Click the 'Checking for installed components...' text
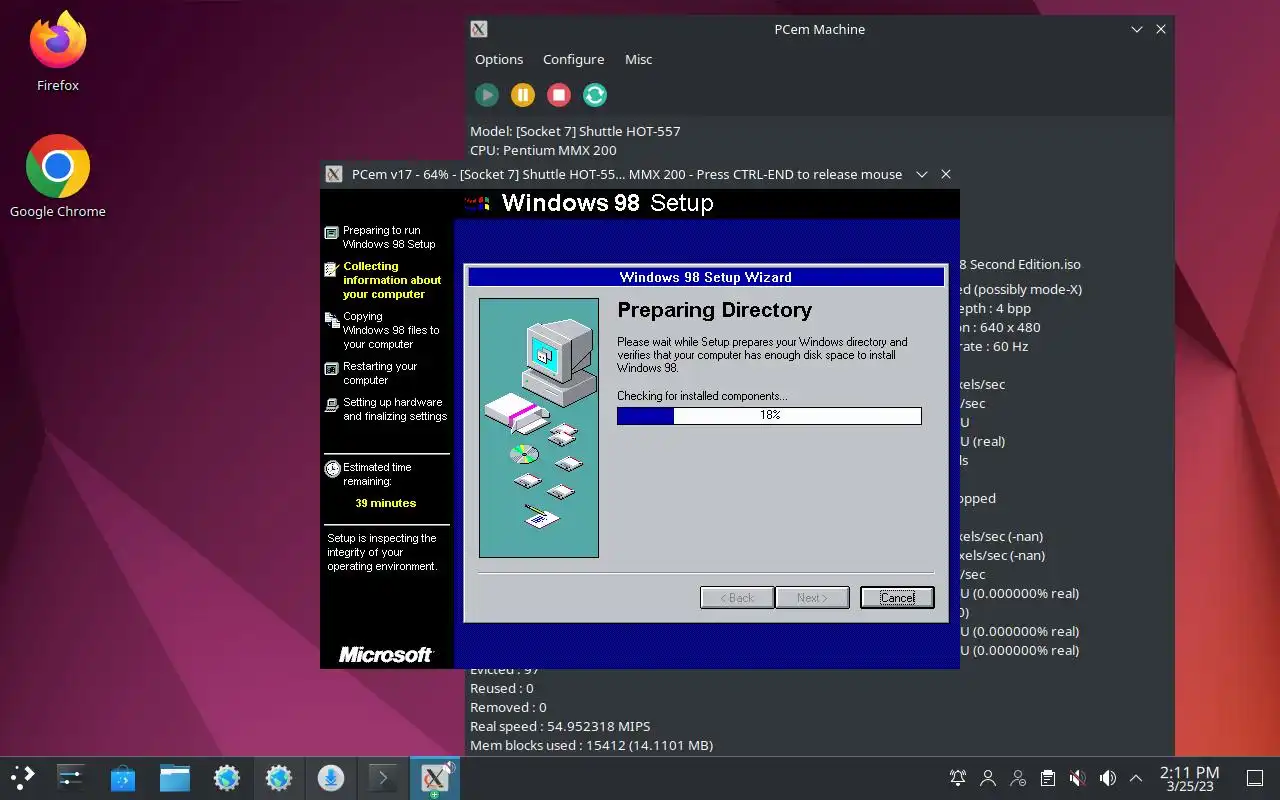This screenshot has width=1280, height=800. pos(702,396)
